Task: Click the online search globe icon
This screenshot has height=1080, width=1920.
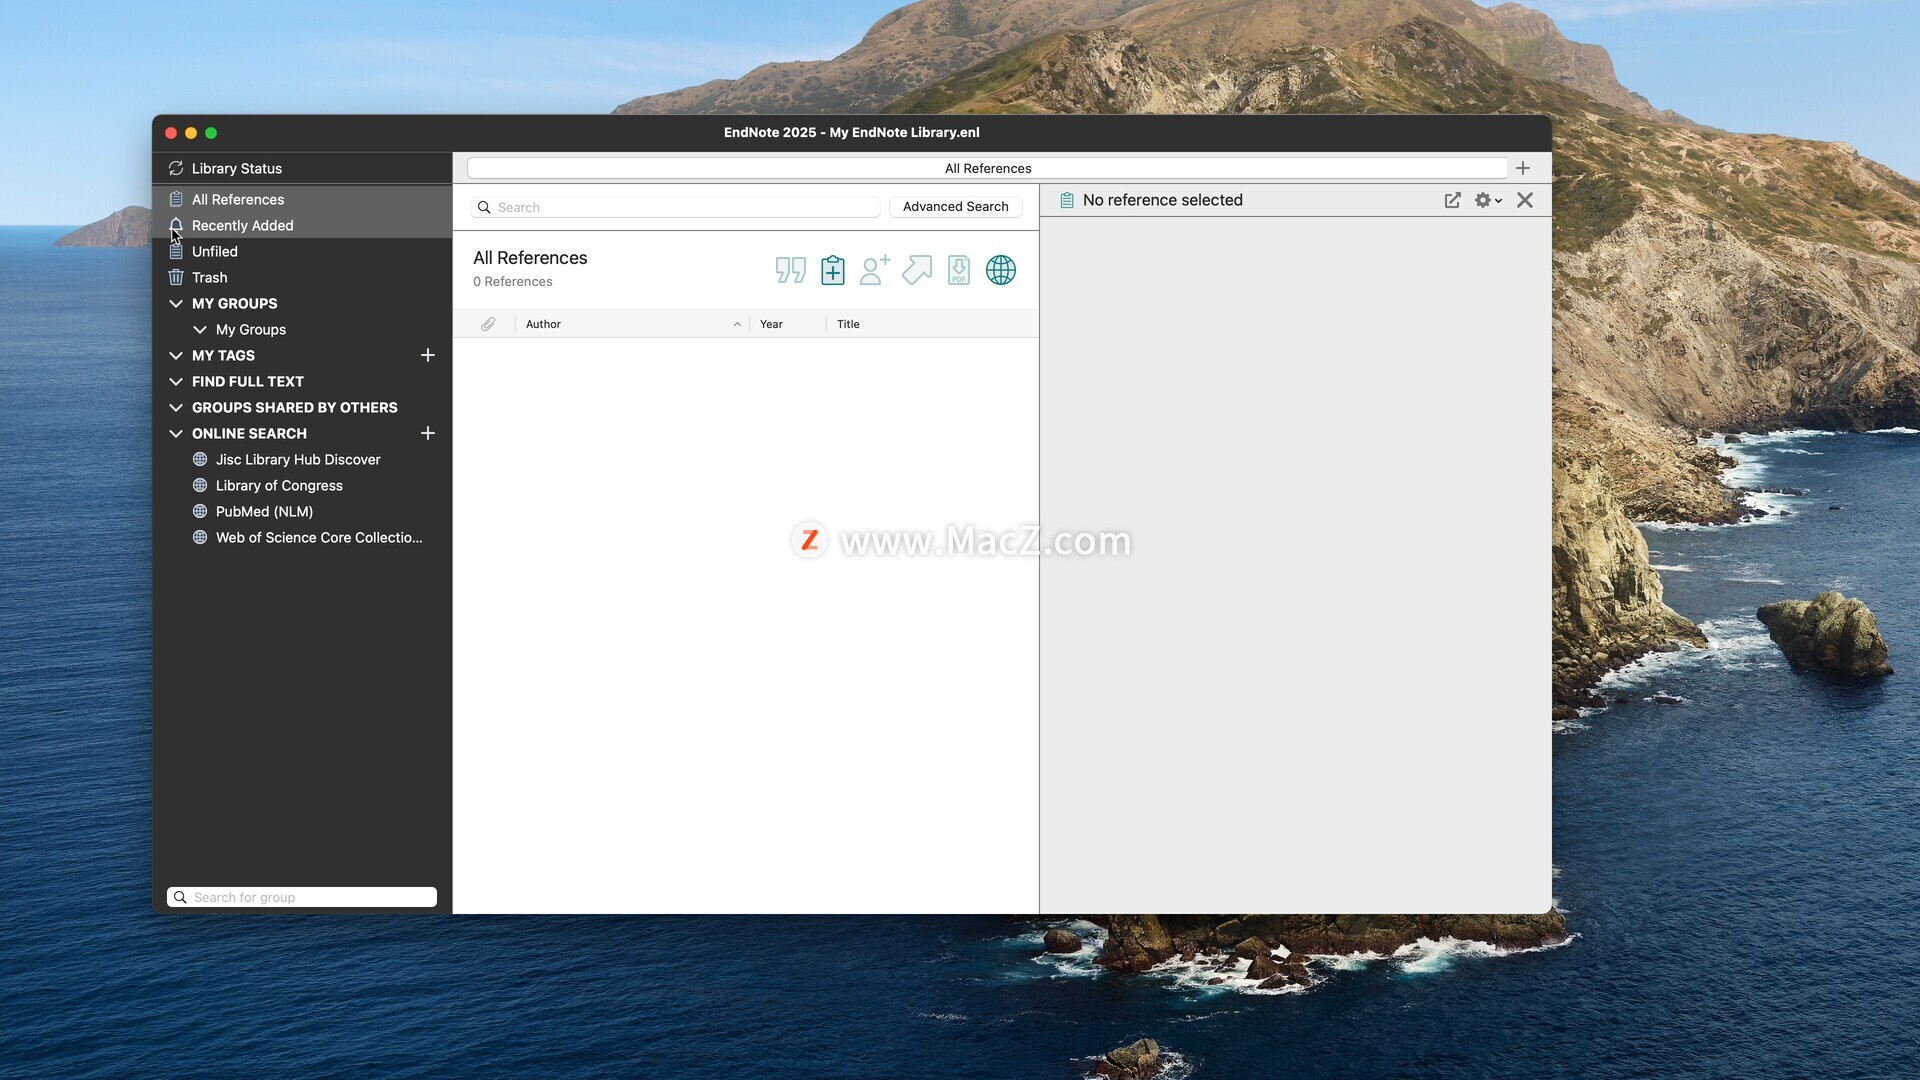Action: pos(1001,270)
